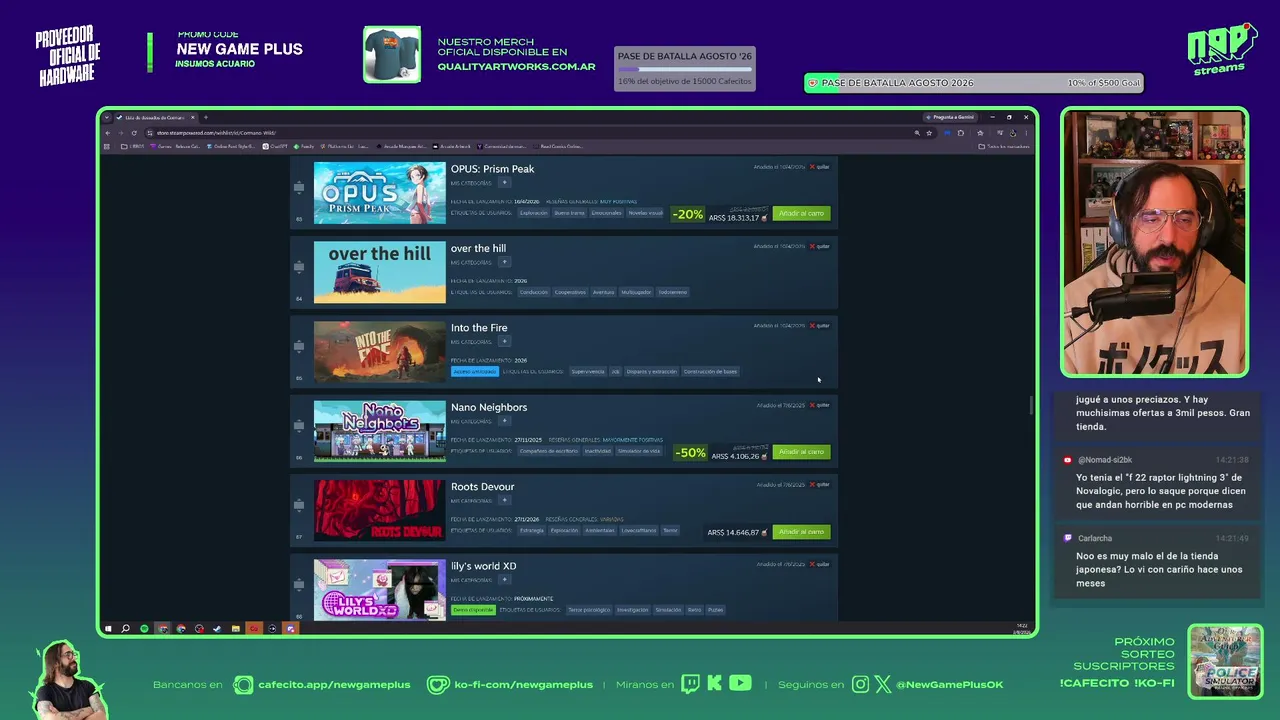Add Nano Neighbors to cart
The image size is (1280, 720).
point(801,452)
